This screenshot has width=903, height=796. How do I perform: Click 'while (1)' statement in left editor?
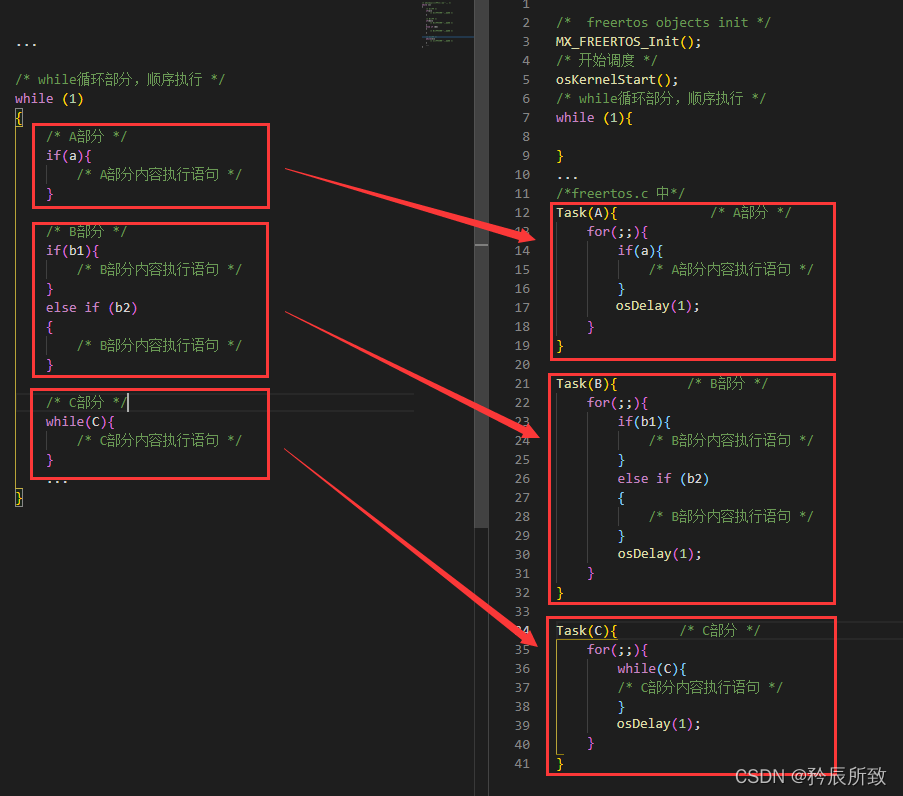coord(49,98)
